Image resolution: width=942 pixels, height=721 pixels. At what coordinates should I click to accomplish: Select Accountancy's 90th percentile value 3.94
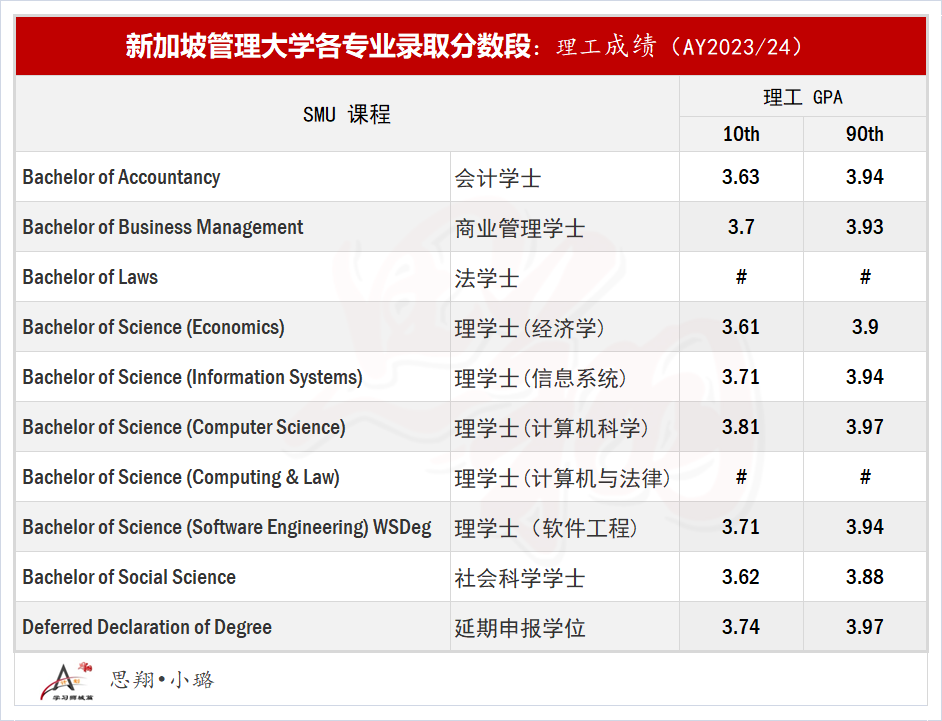point(865,177)
